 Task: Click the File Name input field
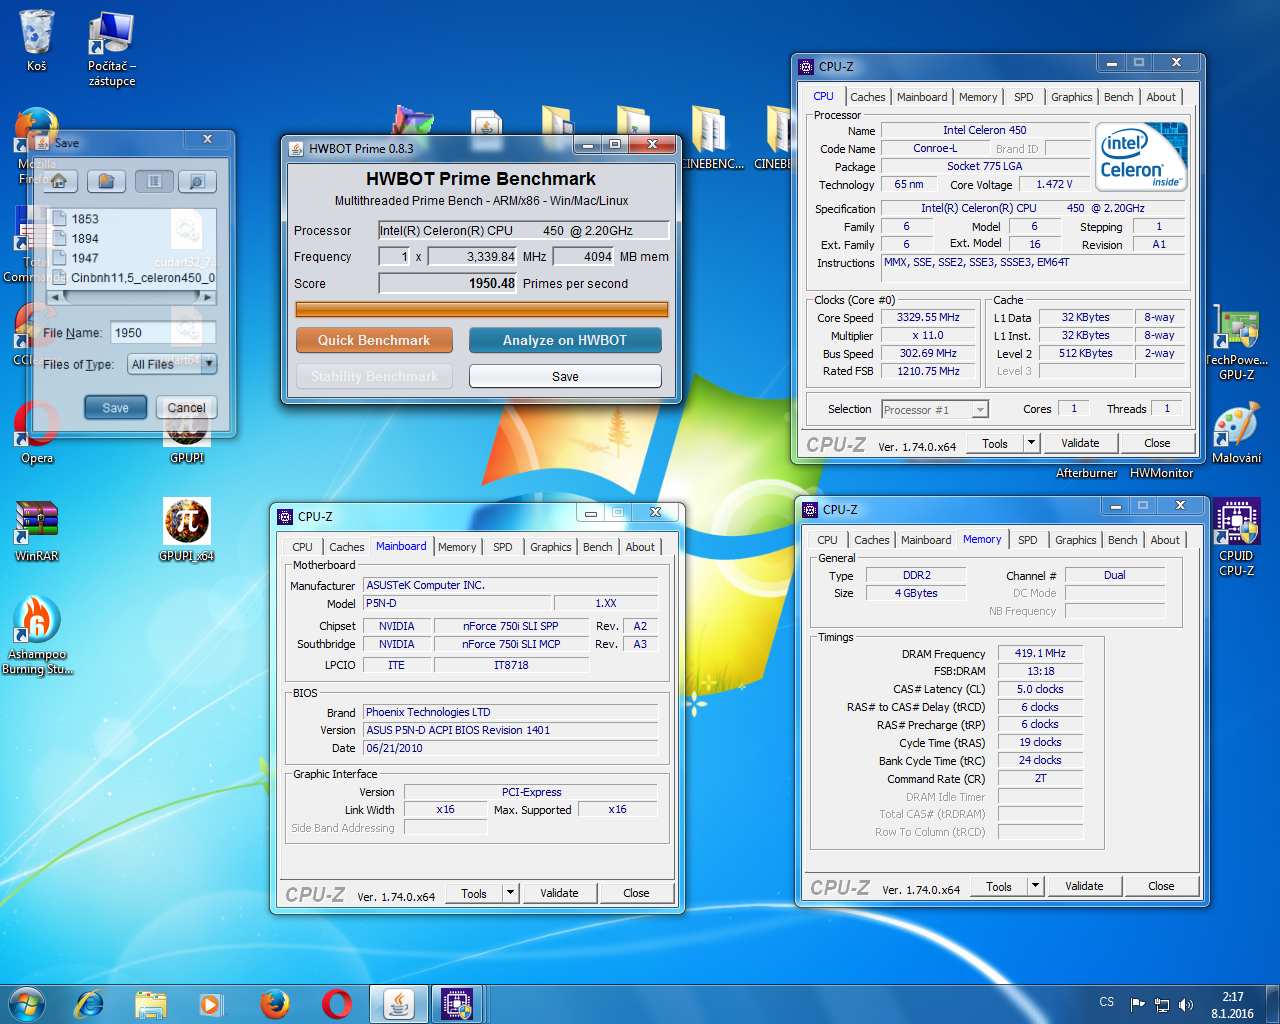(163, 333)
